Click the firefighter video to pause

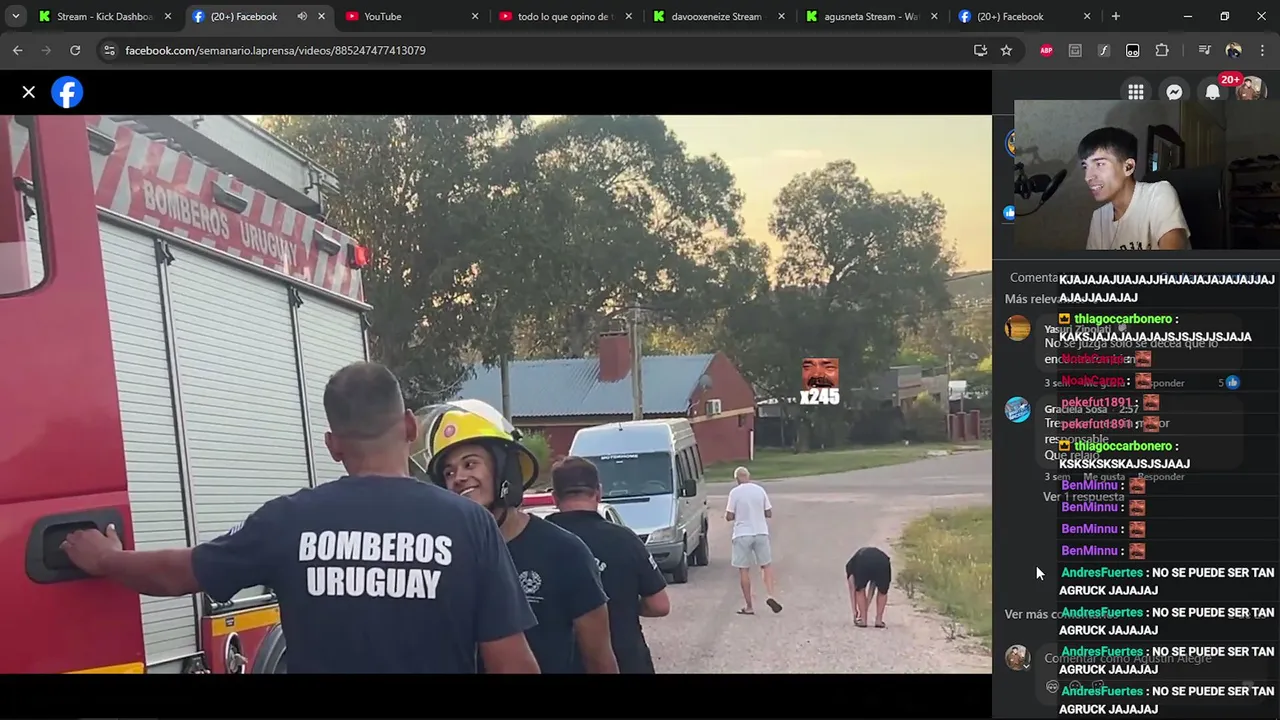(x=495, y=394)
